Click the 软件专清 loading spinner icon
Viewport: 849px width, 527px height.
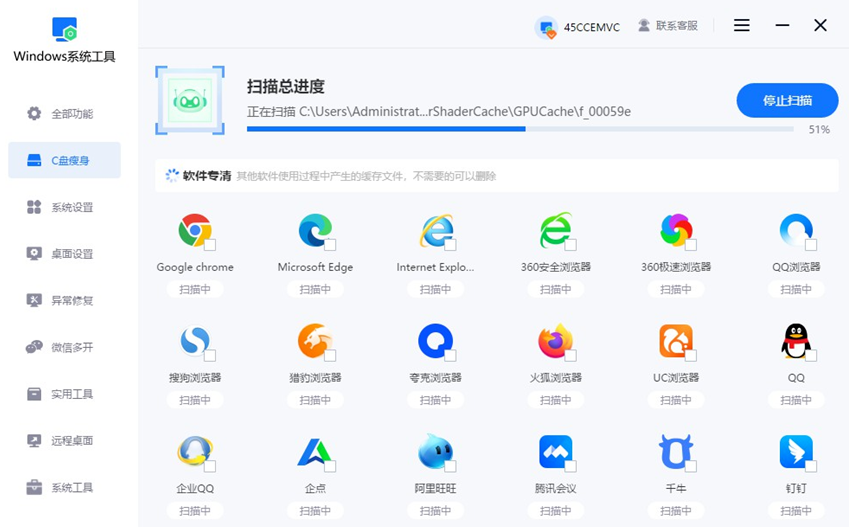(x=172, y=175)
